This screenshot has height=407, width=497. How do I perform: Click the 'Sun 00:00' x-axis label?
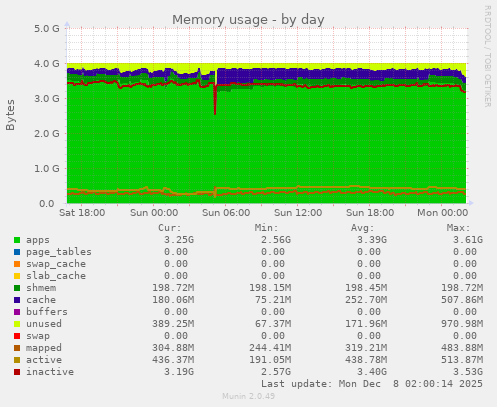coord(154,213)
